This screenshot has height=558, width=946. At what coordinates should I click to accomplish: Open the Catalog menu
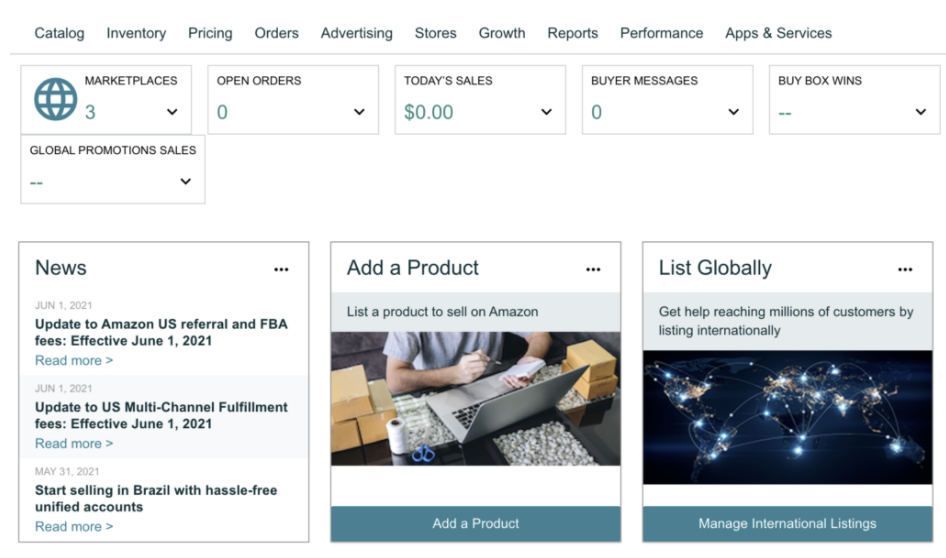pos(59,33)
